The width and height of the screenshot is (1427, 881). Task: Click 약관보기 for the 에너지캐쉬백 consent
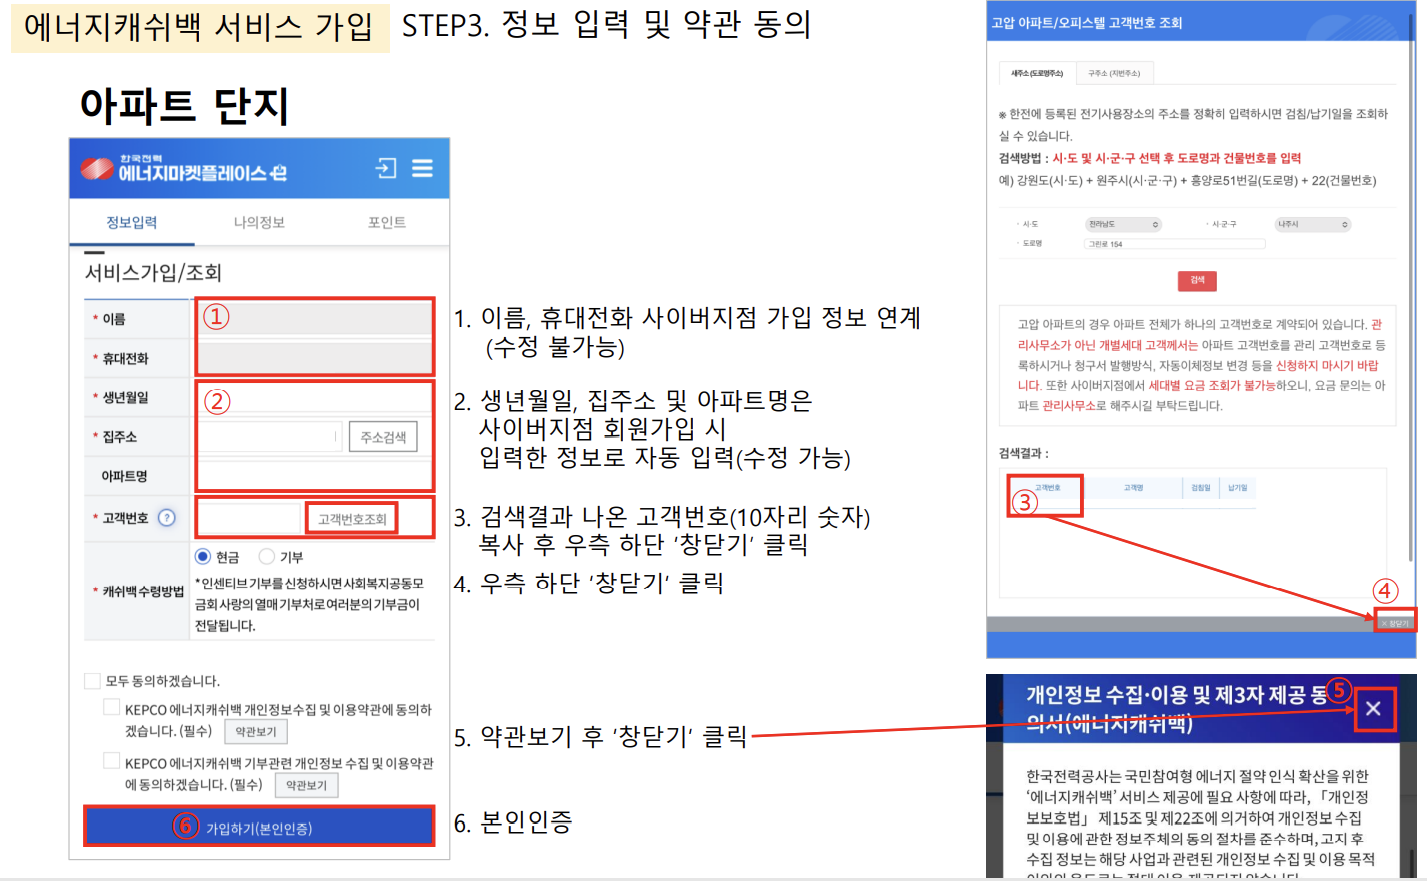tap(256, 732)
